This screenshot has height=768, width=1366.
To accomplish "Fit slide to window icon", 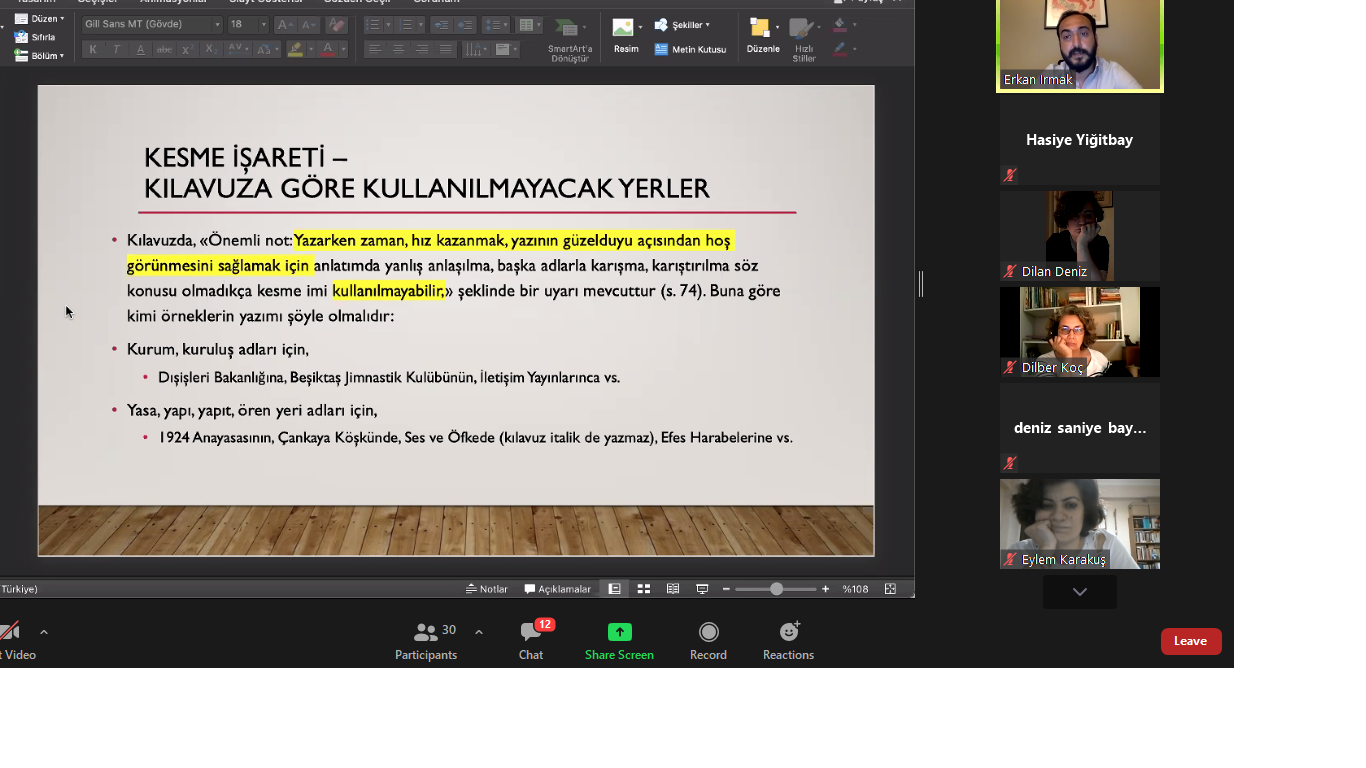I will click(890, 589).
